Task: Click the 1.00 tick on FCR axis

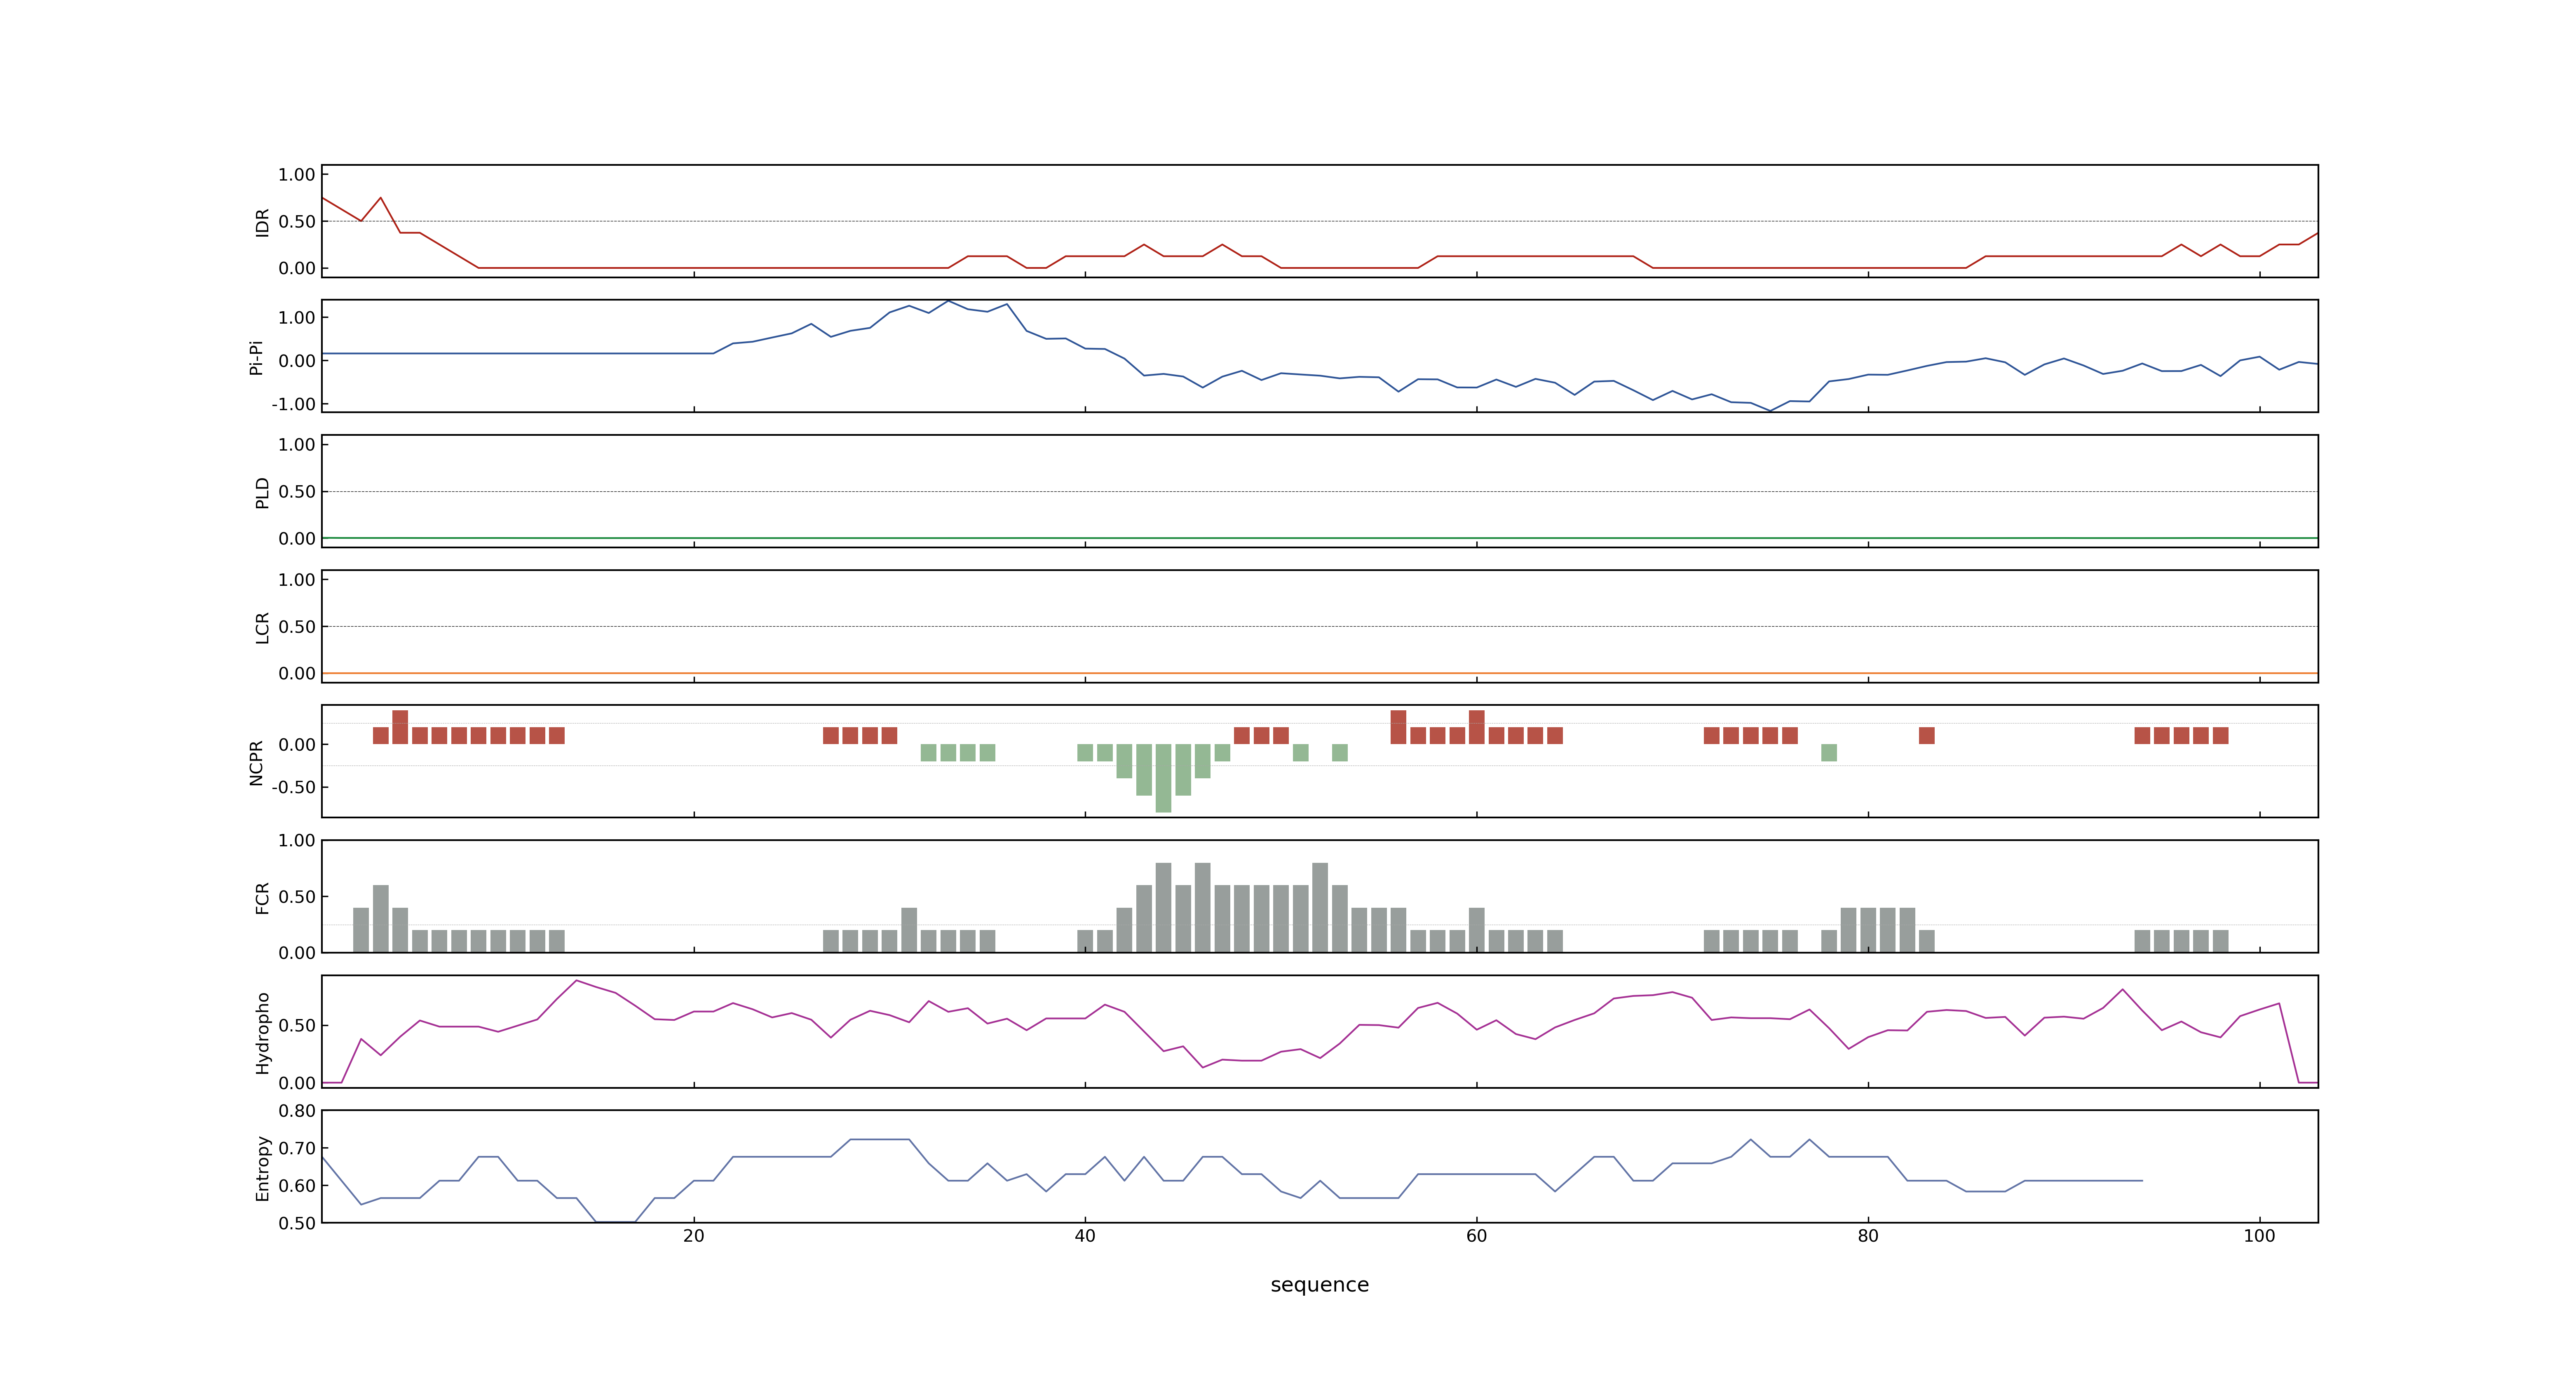Action: [297, 841]
